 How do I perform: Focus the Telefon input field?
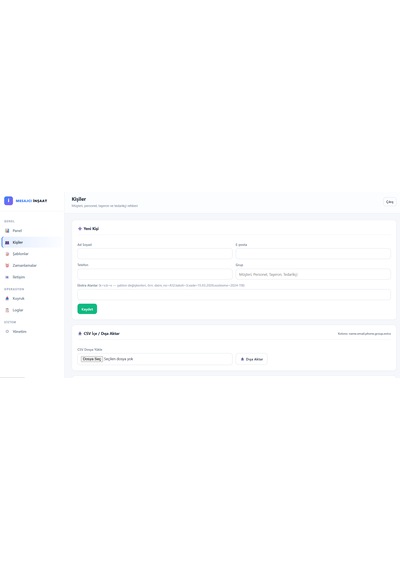click(x=155, y=274)
